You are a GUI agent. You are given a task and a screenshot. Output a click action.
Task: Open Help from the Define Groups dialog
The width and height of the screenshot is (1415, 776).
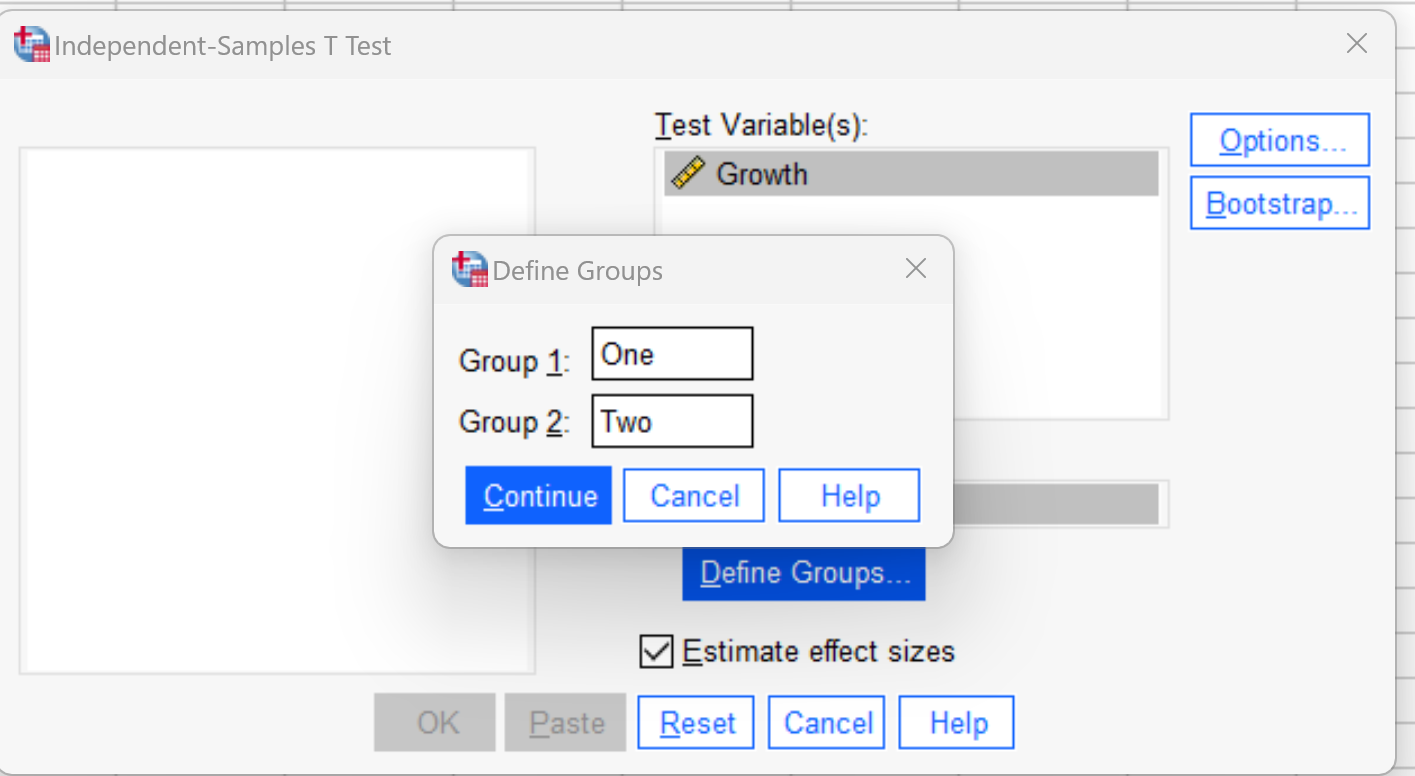[x=848, y=495]
